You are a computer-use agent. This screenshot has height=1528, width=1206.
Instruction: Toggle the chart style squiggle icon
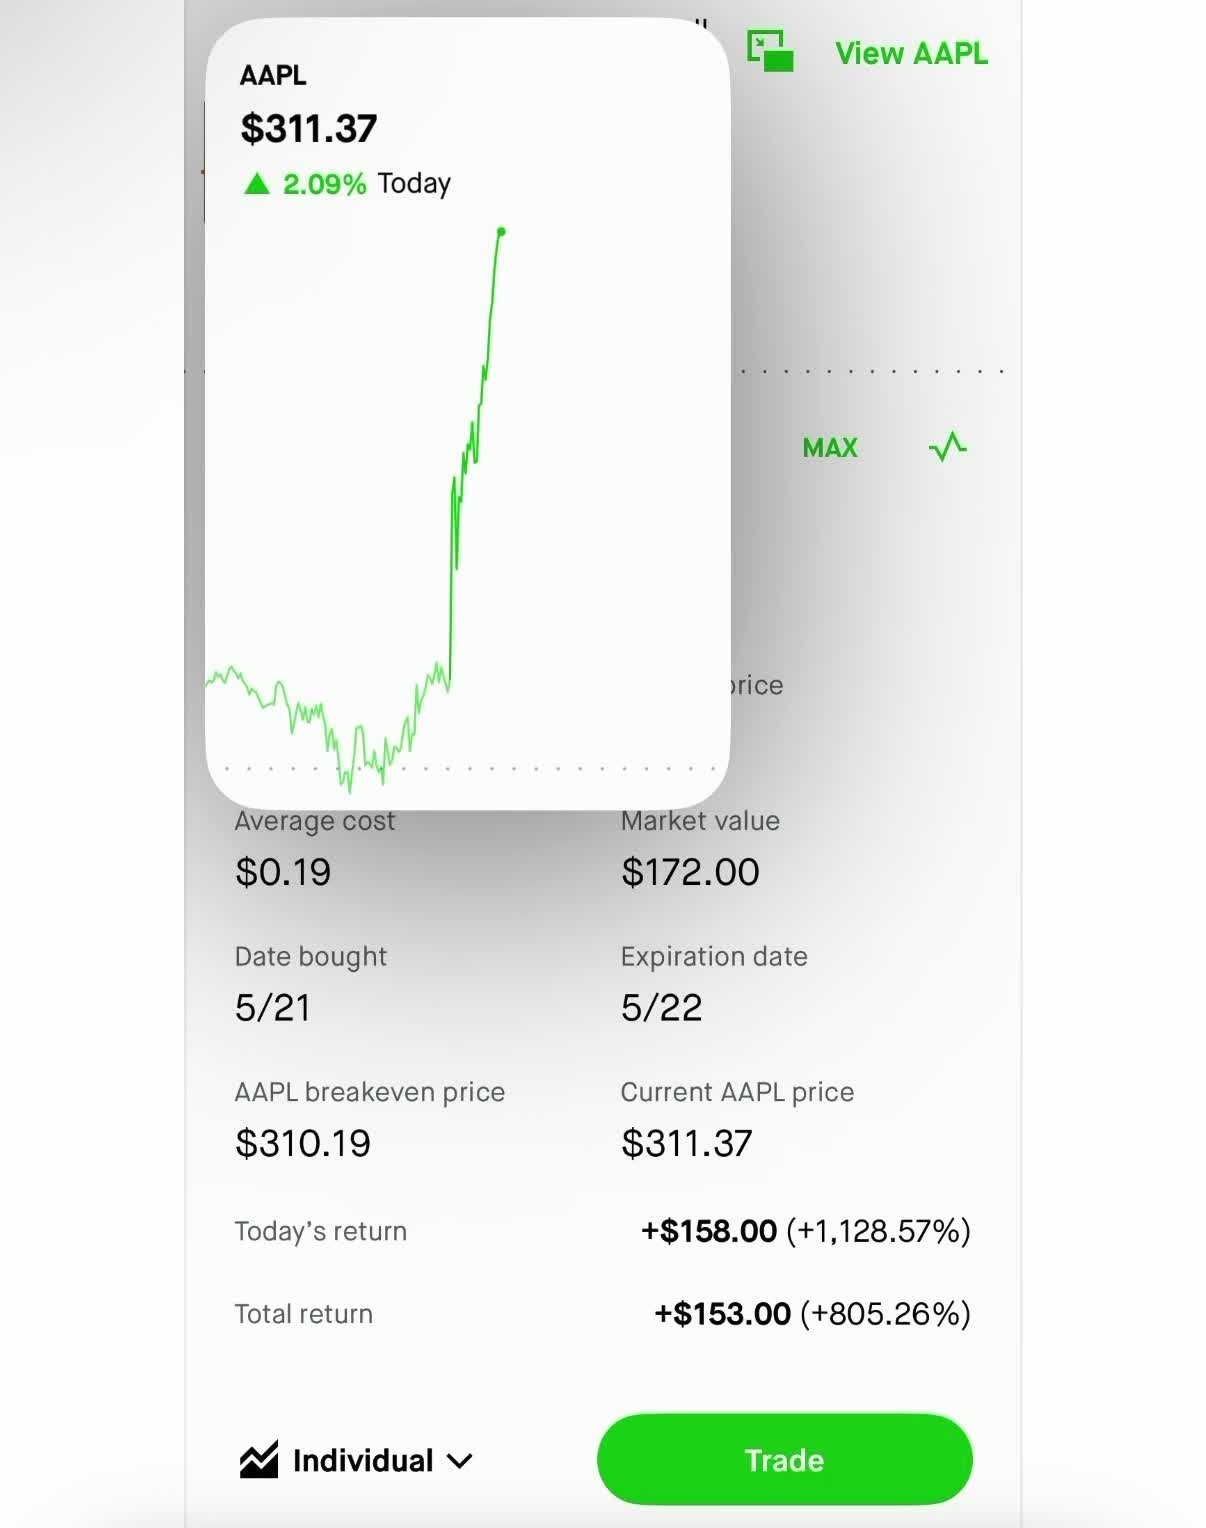[x=947, y=446]
